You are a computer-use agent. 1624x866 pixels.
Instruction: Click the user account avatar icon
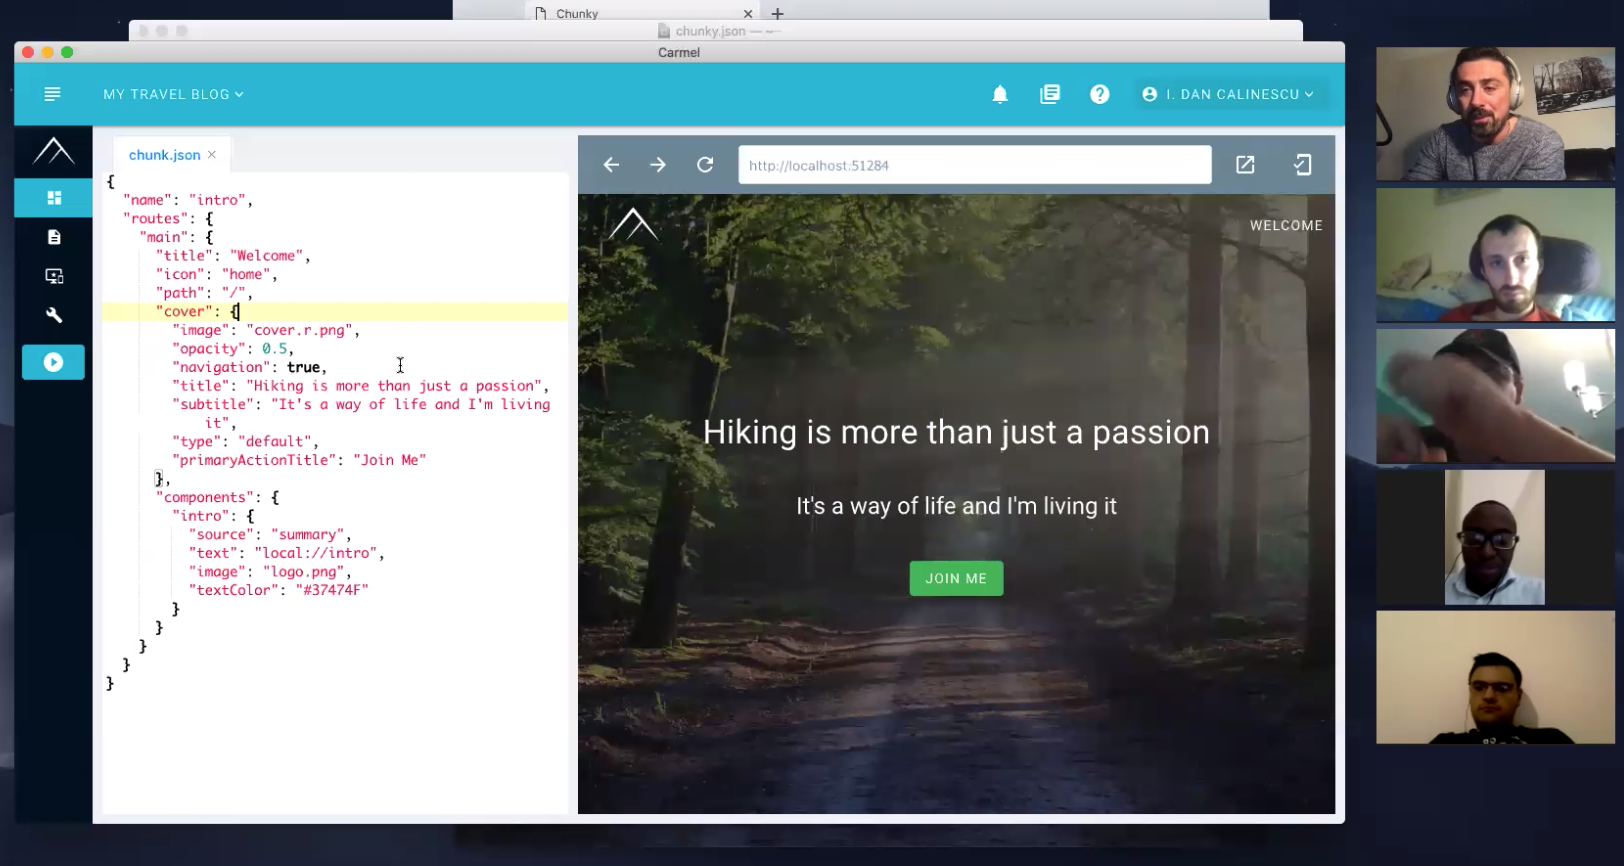(x=1150, y=94)
